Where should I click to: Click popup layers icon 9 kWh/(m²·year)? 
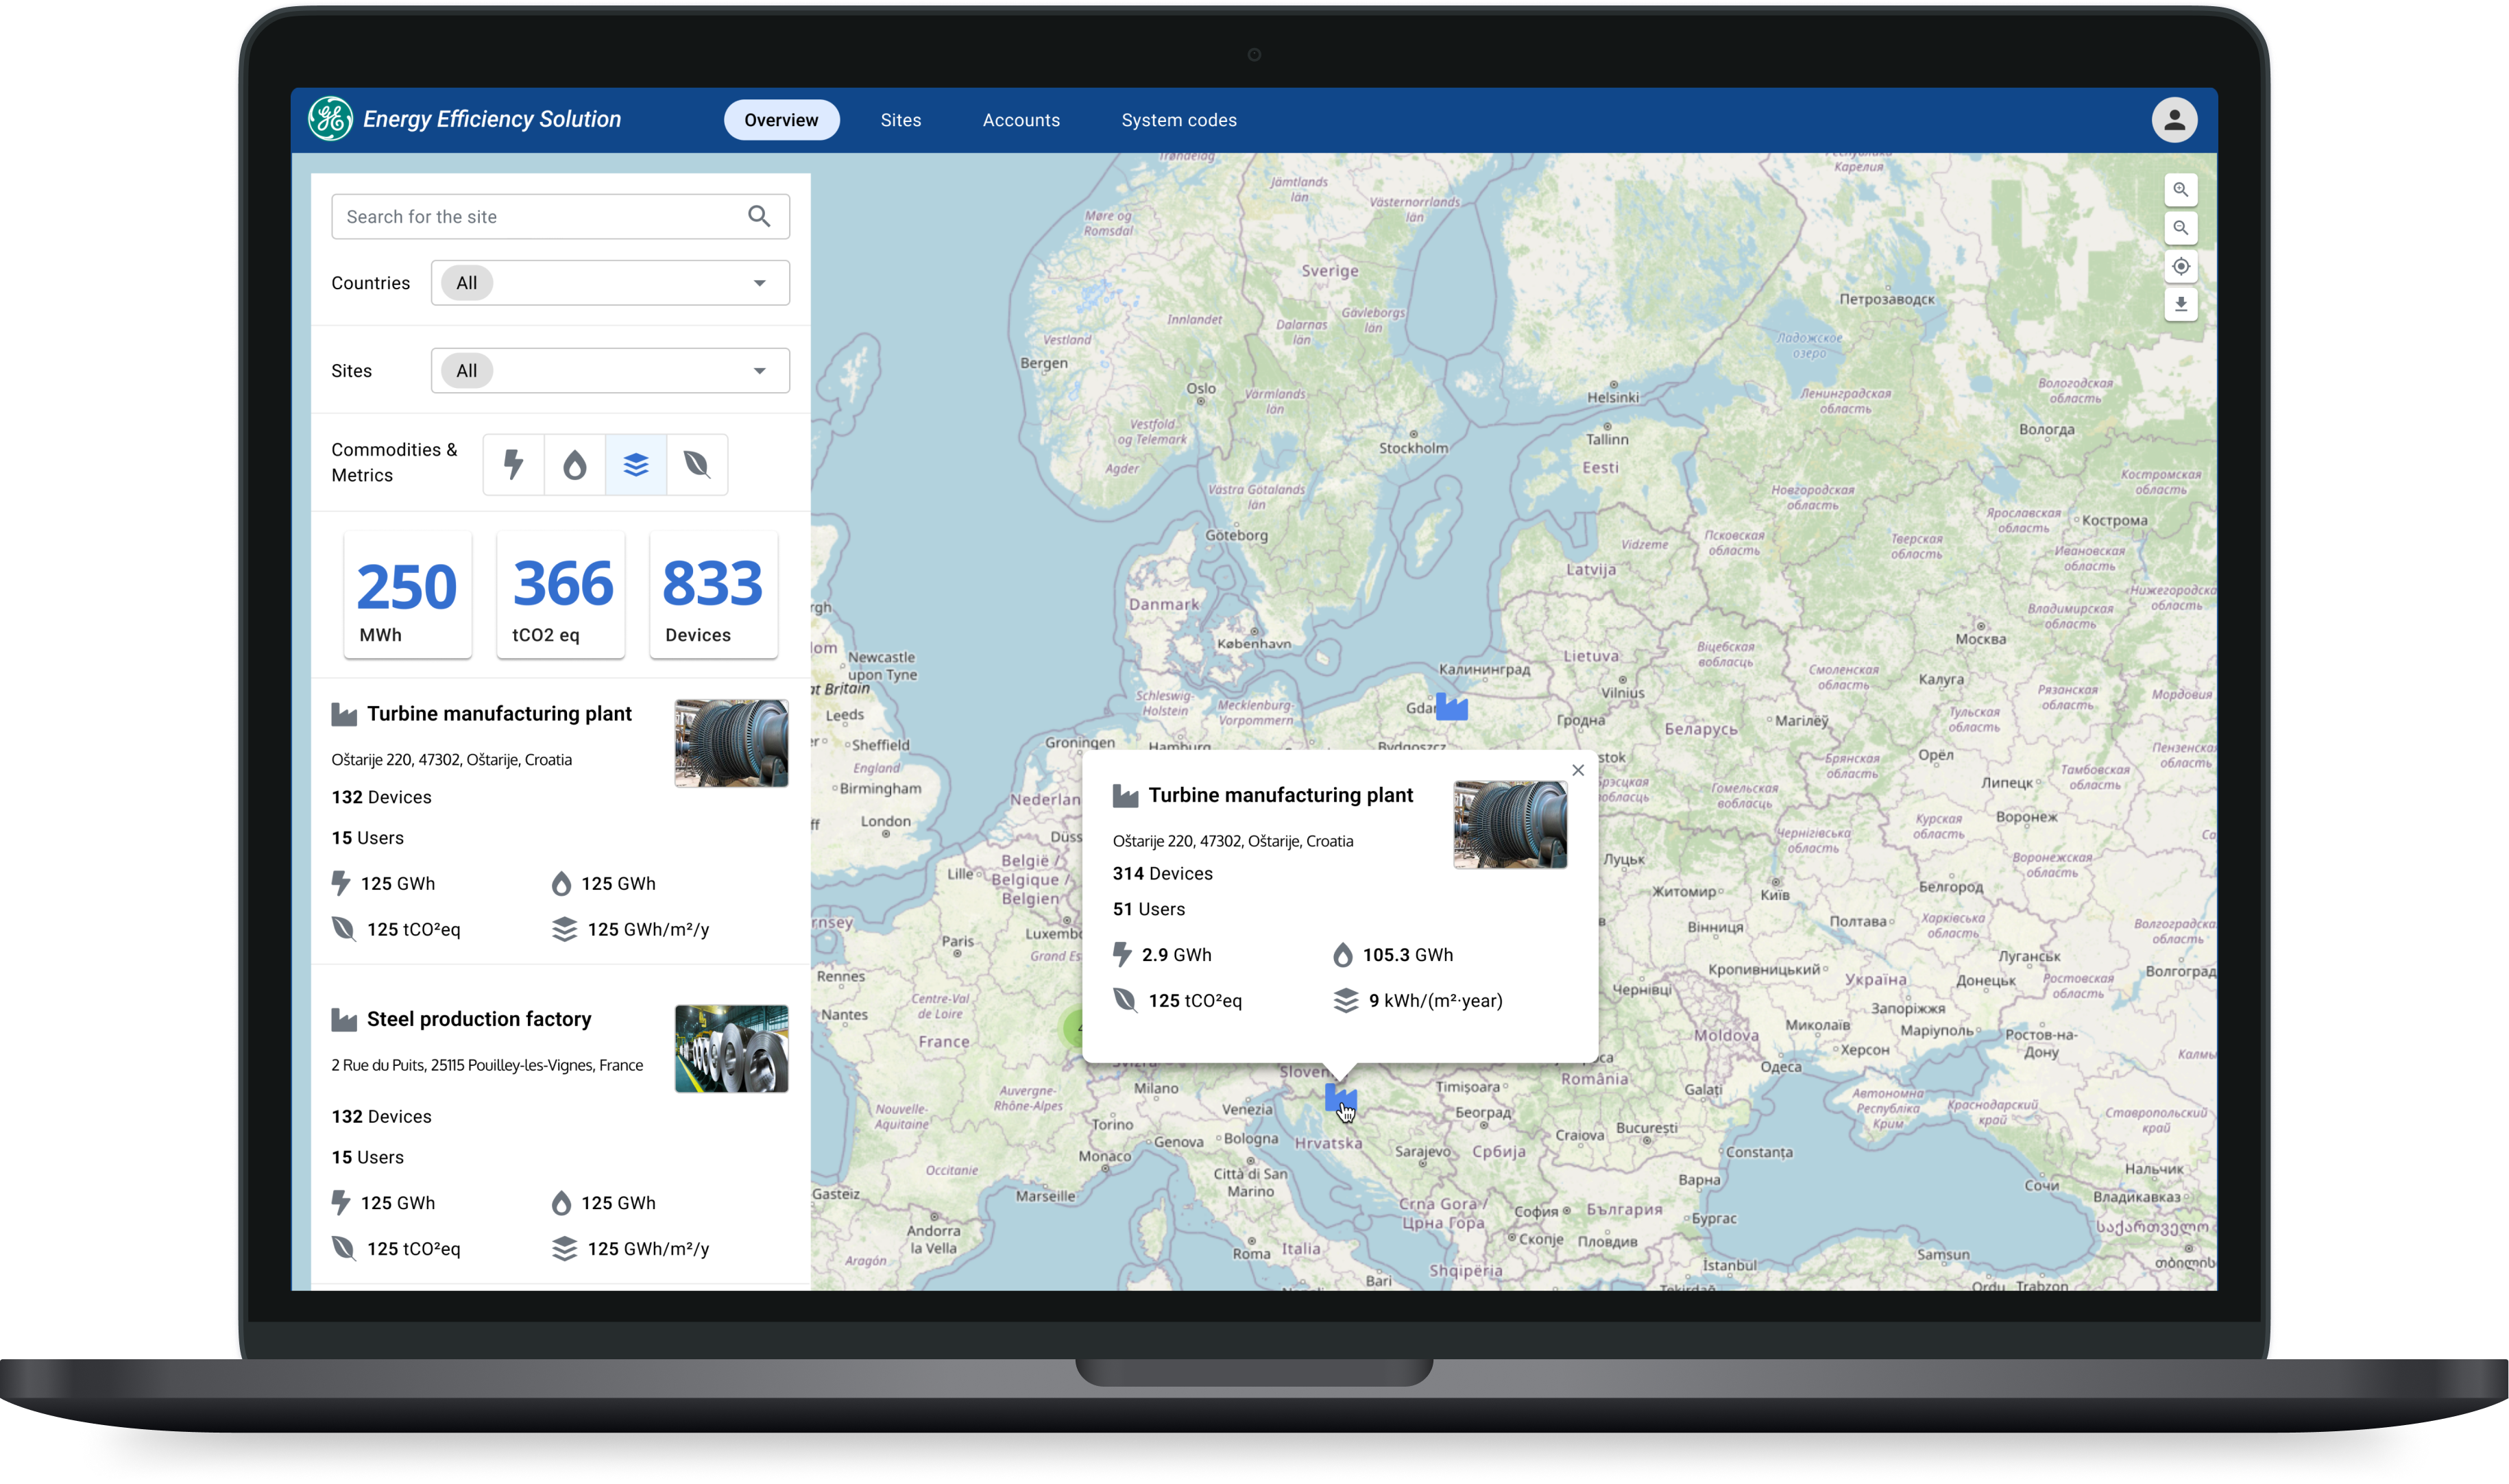click(x=1346, y=1000)
